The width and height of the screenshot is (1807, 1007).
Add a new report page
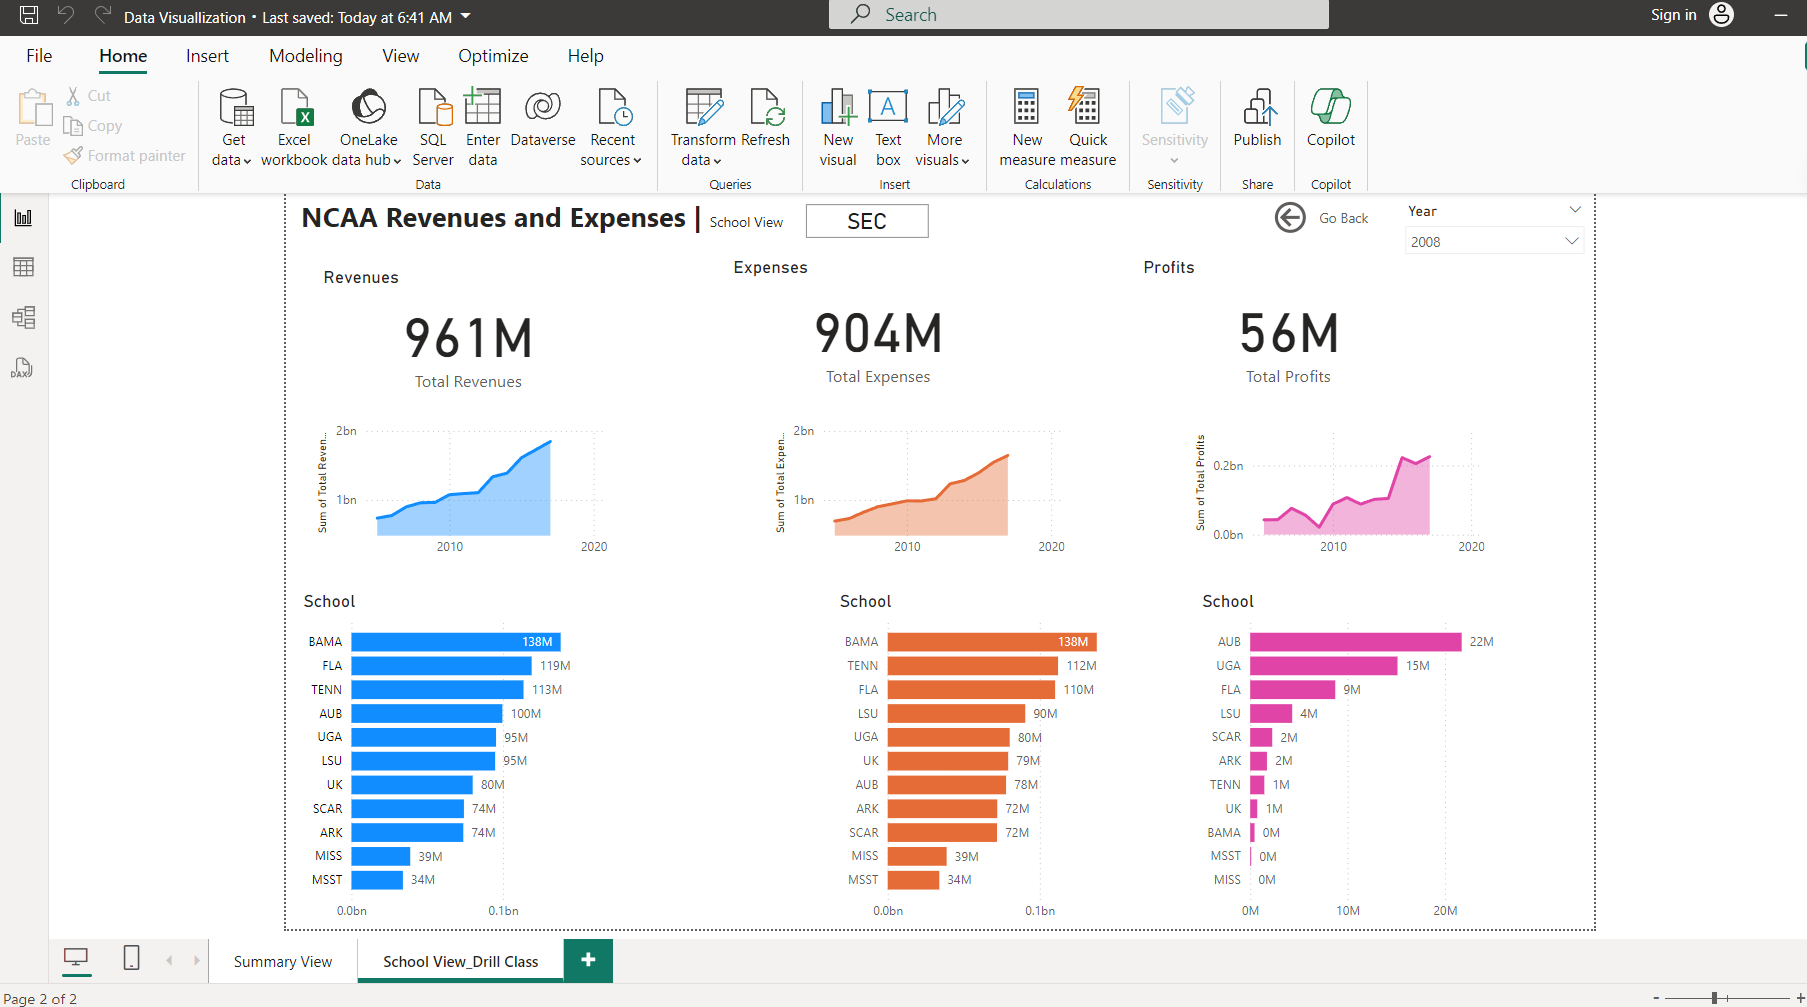[588, 960]
